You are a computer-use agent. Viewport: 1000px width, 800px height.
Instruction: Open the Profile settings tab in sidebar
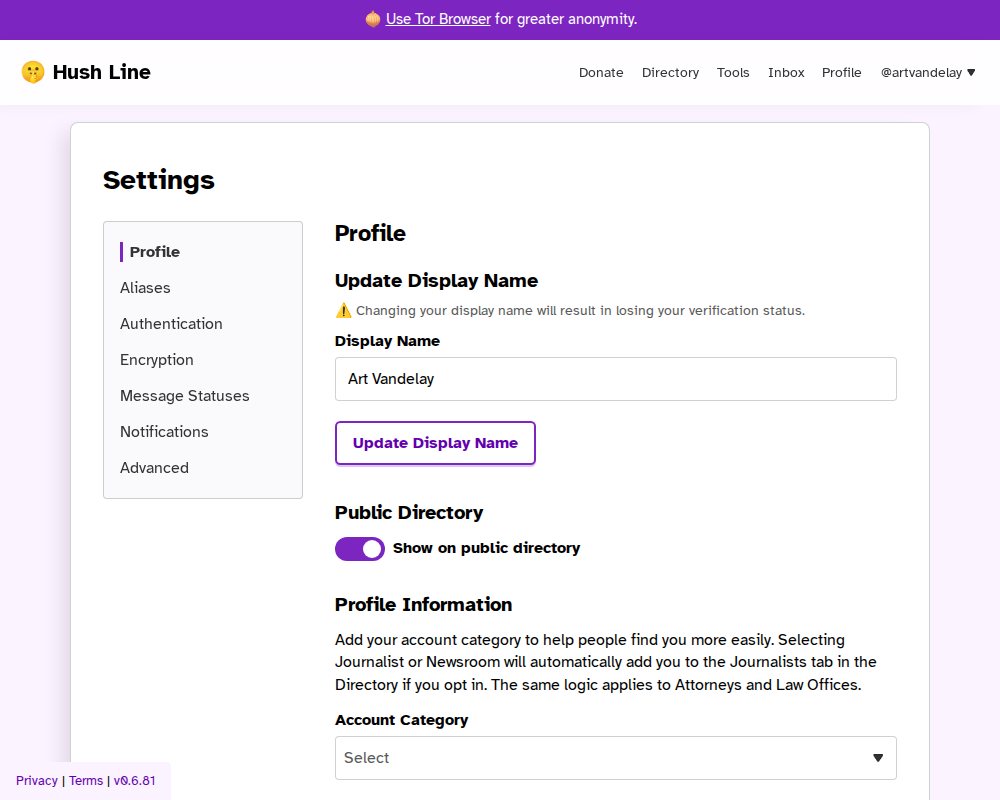click(155, 252)
